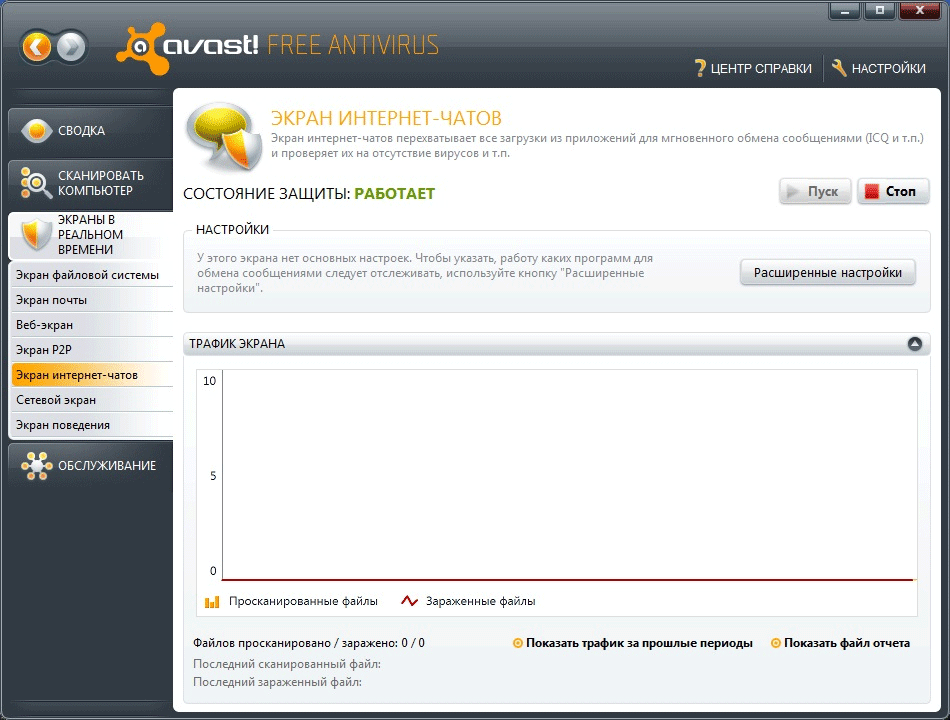Click the Расширенные настройки button
This screenshot has width=950, height=720.
point(828,273)
